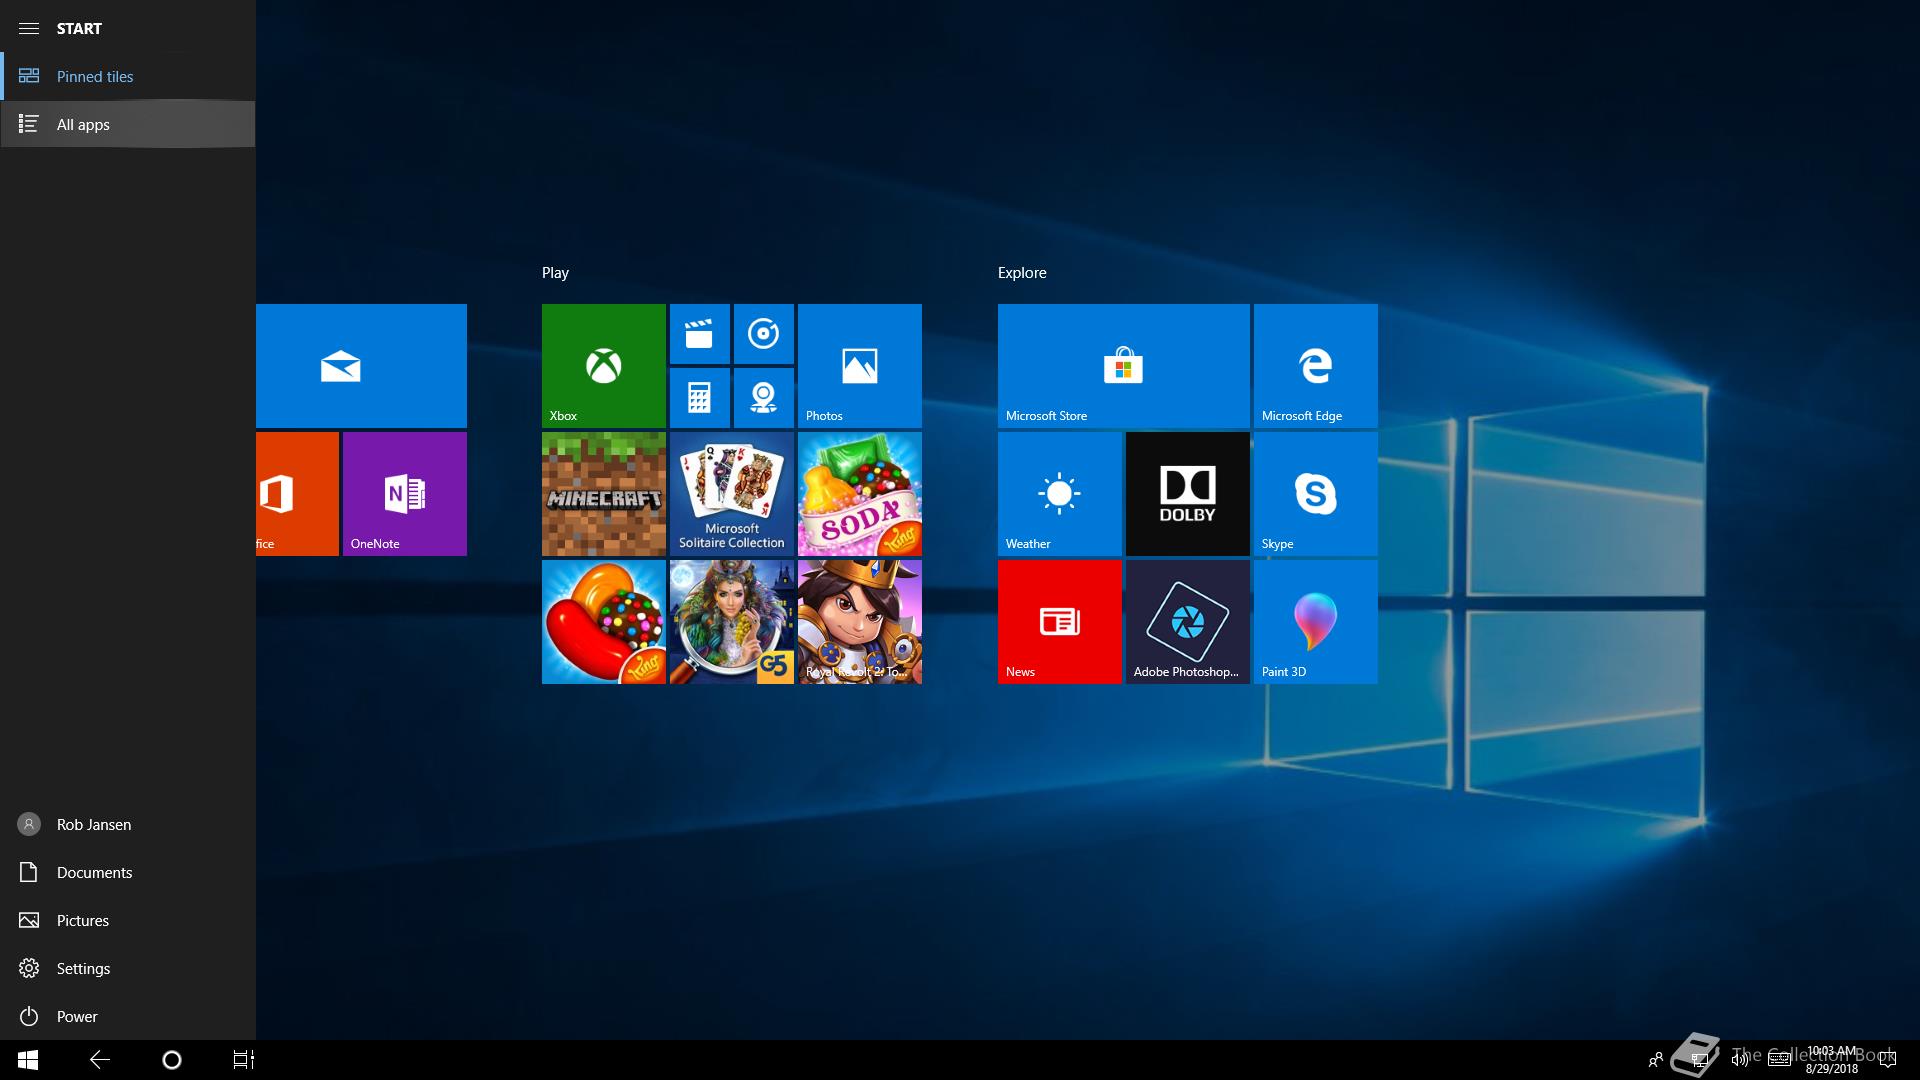This screenshot has width=1920, height=1080.
Task: Open the Documents folder shortcut
Action: click(128, 872)
